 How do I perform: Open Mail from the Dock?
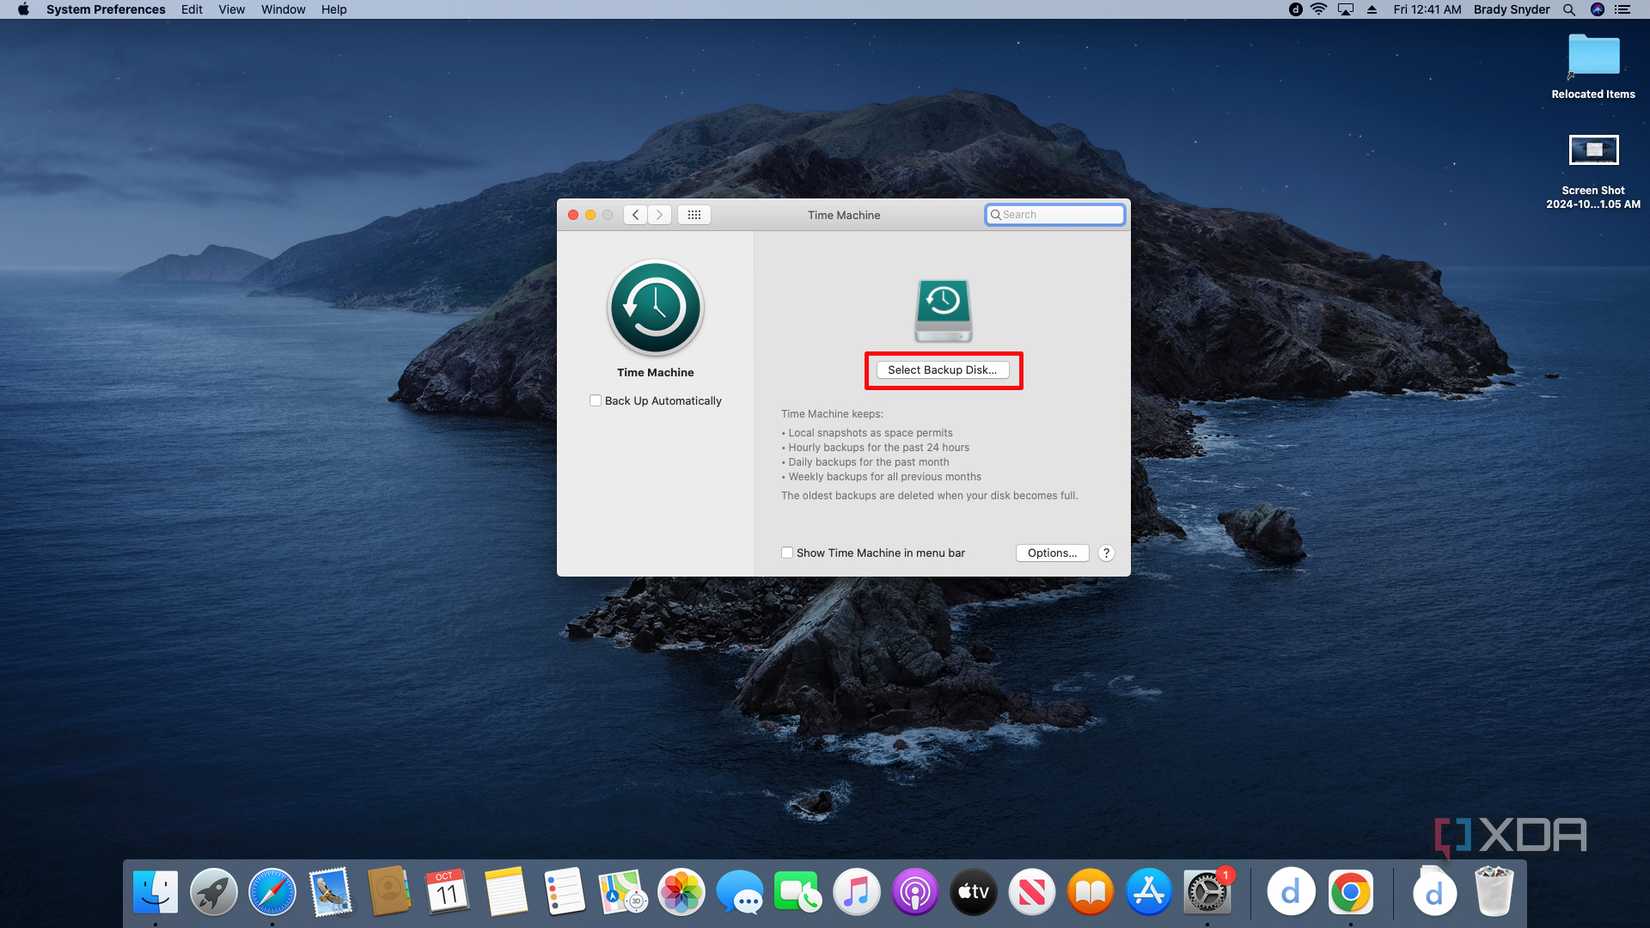331,892
